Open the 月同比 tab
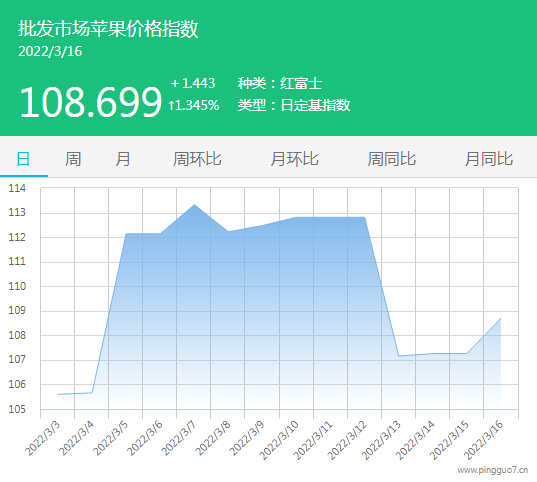Image resolution: width=537 pixels, height=482 pixels. tap(489, 159)
